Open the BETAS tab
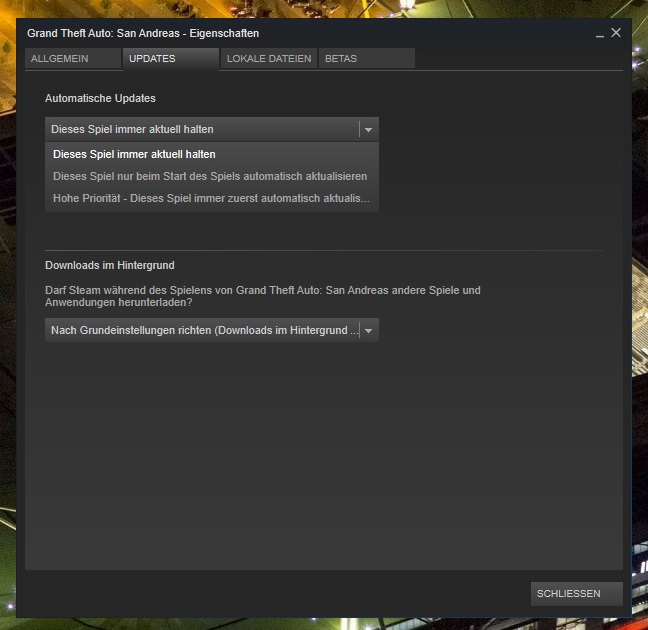This screenshot has width=648, height=630. pyautogui.click(x=367, y=59)
